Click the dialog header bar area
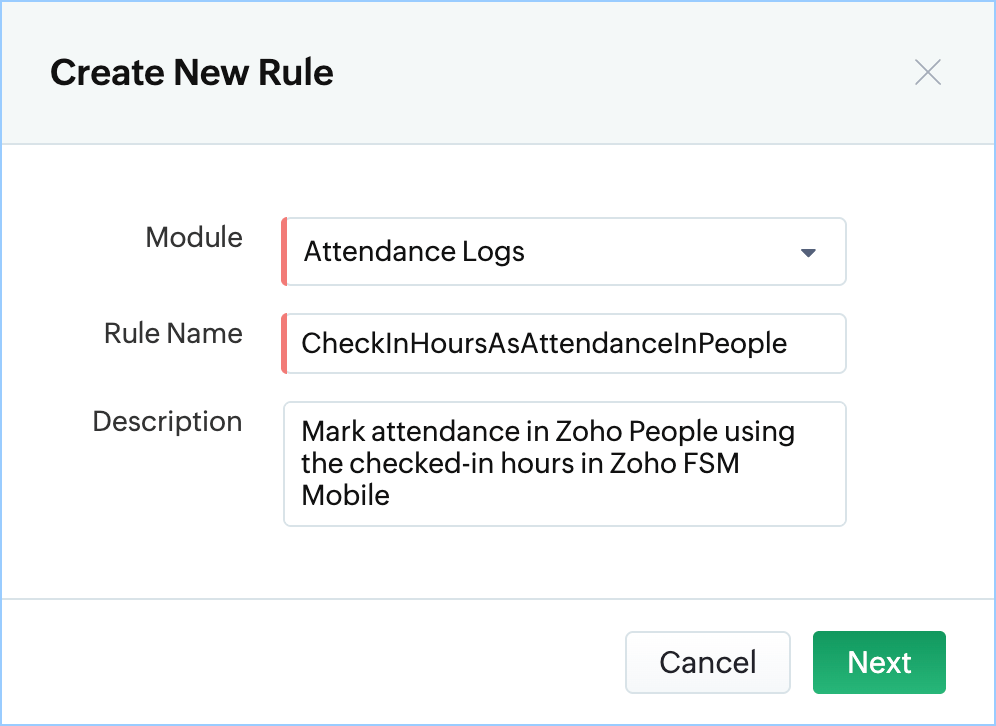The image size is (996, 726). (498, 72)
